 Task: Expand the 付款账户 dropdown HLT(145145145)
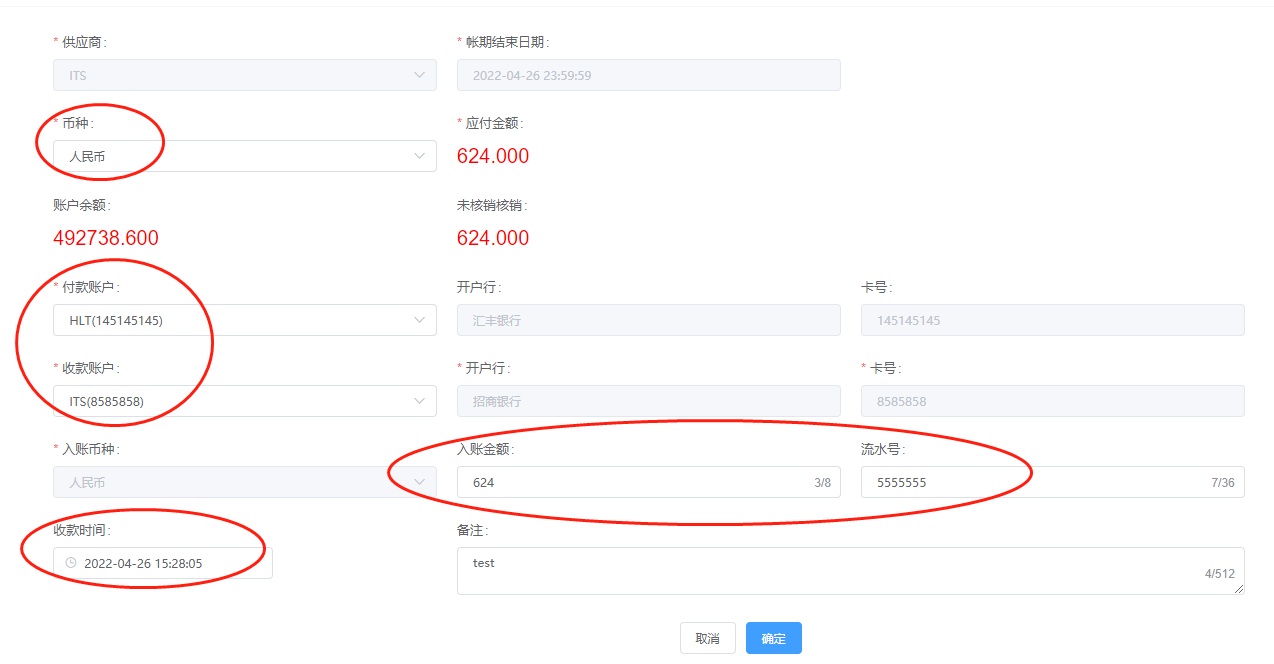(244, 320)
